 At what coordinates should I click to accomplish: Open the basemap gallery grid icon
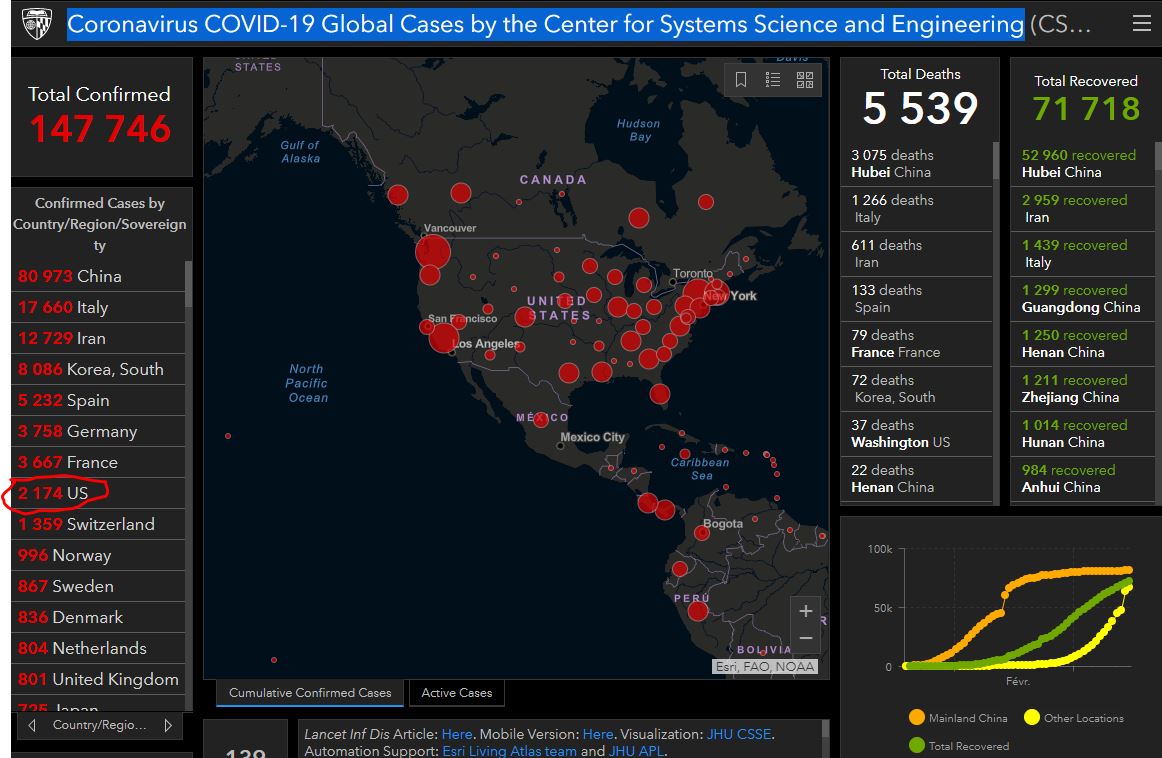(x=805, y=79)
